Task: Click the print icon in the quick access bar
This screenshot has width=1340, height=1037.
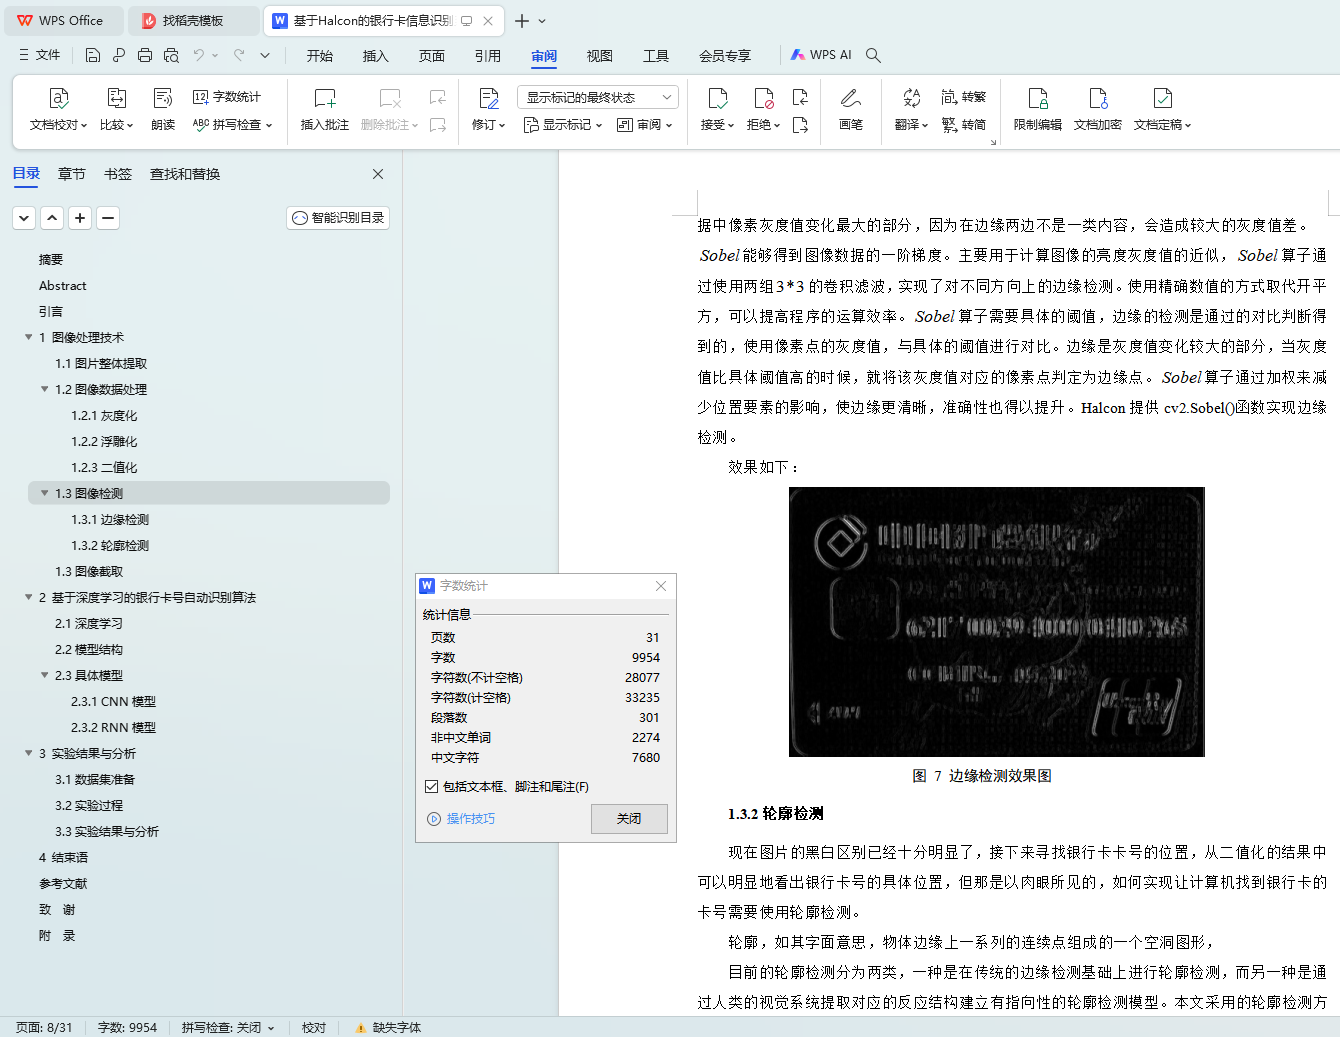Action: (x=145, y=55)
